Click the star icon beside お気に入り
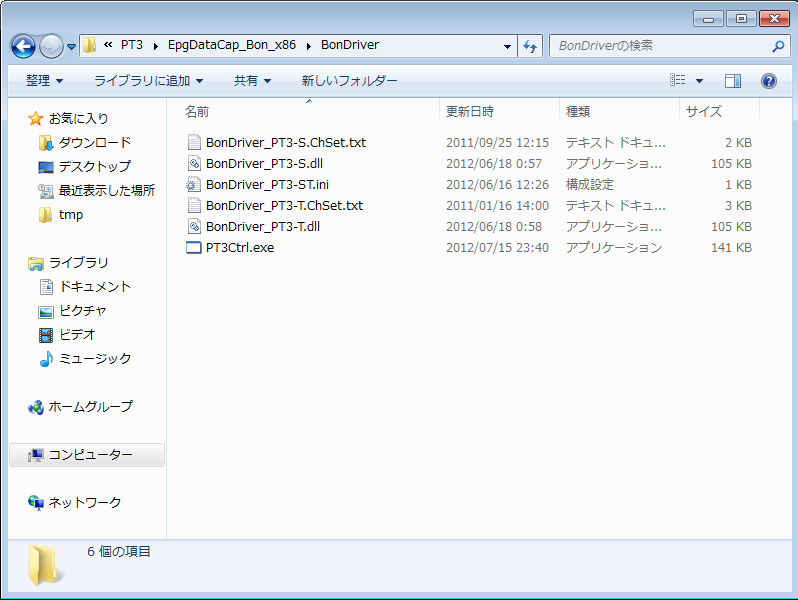The height and width of the screenshot is (600, 798). [36, 119]
